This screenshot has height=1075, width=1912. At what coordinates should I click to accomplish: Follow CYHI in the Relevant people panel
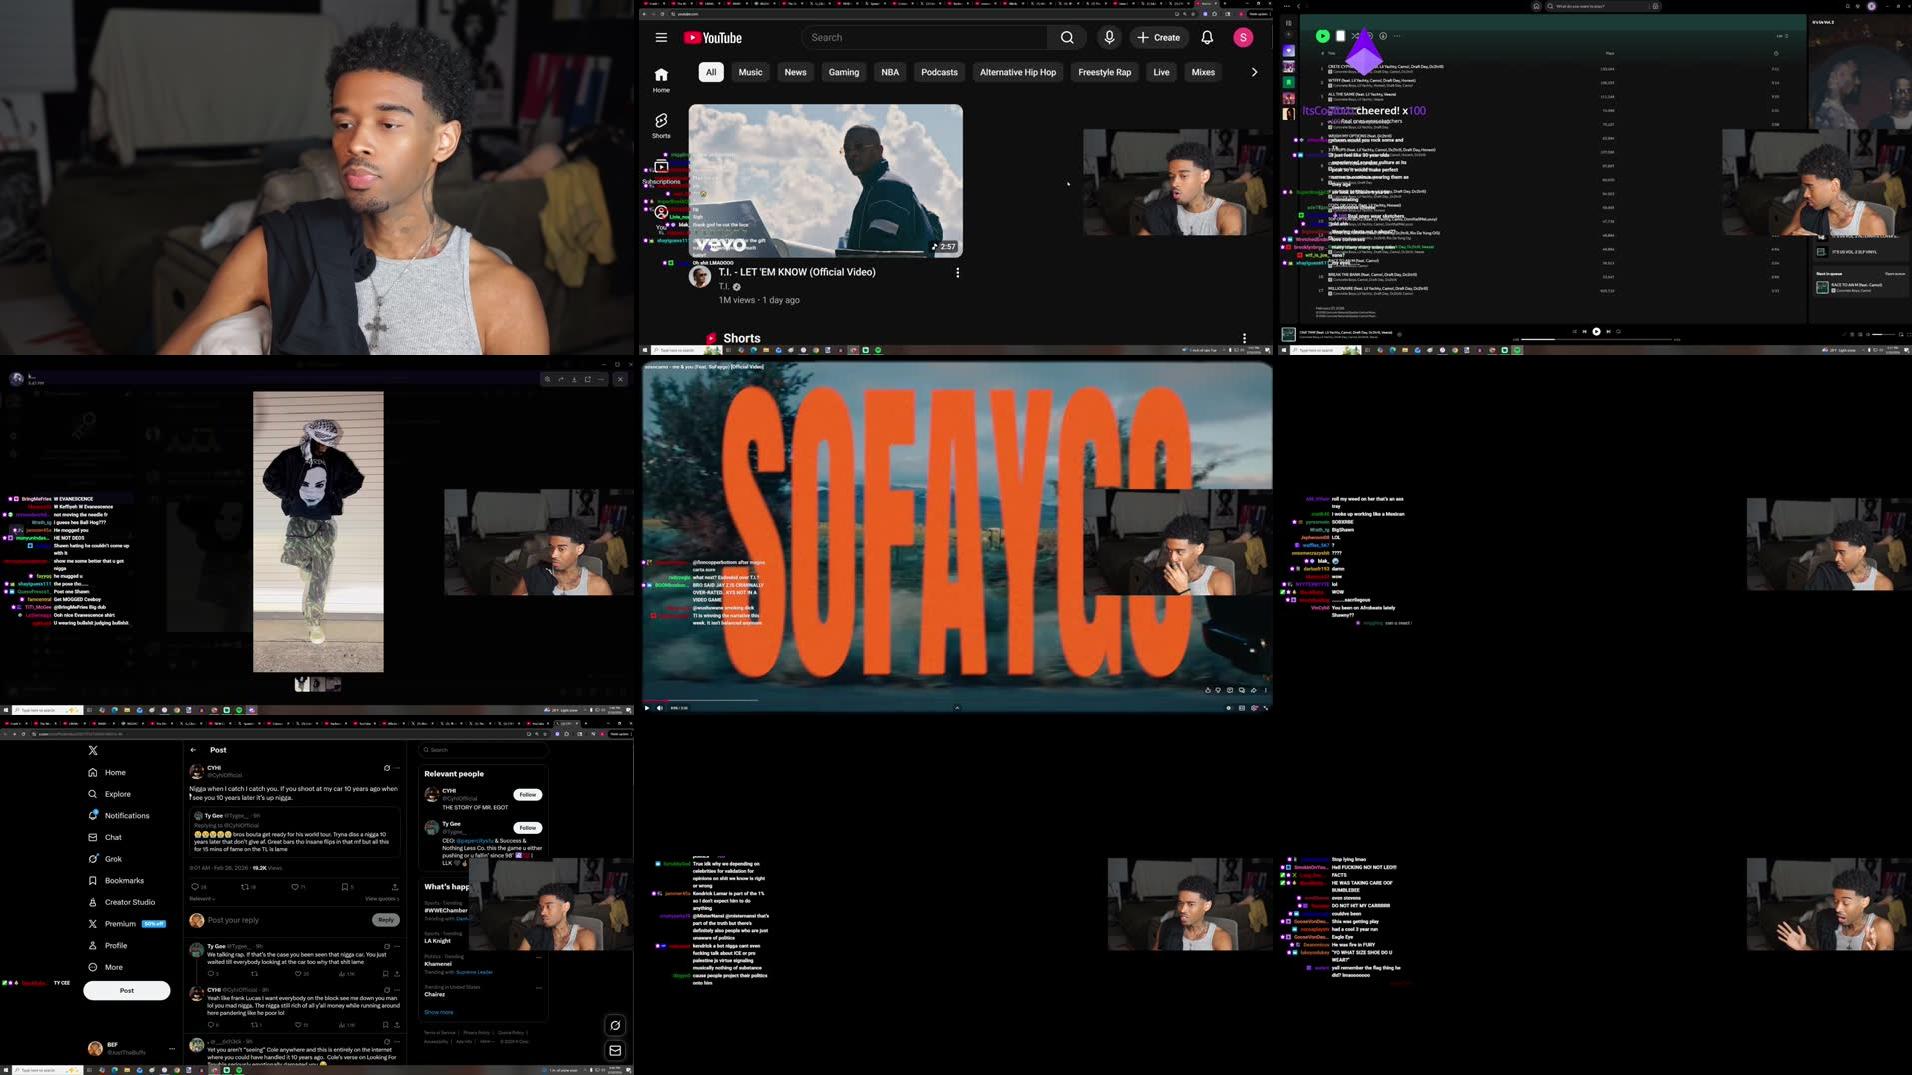tap(527, 794)
